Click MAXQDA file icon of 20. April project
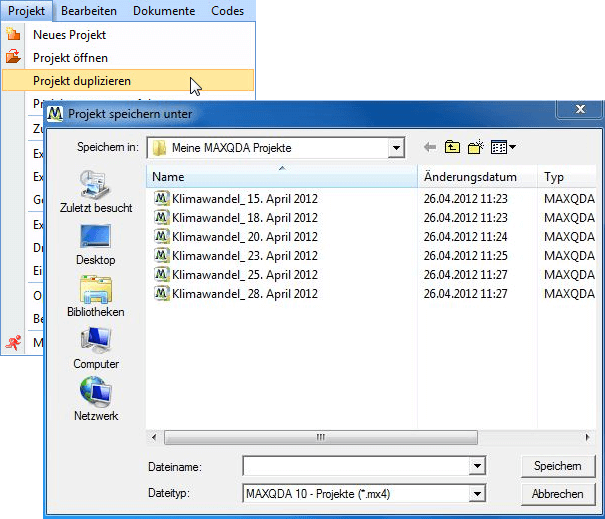605x519 pixels. tap(162, 236)
